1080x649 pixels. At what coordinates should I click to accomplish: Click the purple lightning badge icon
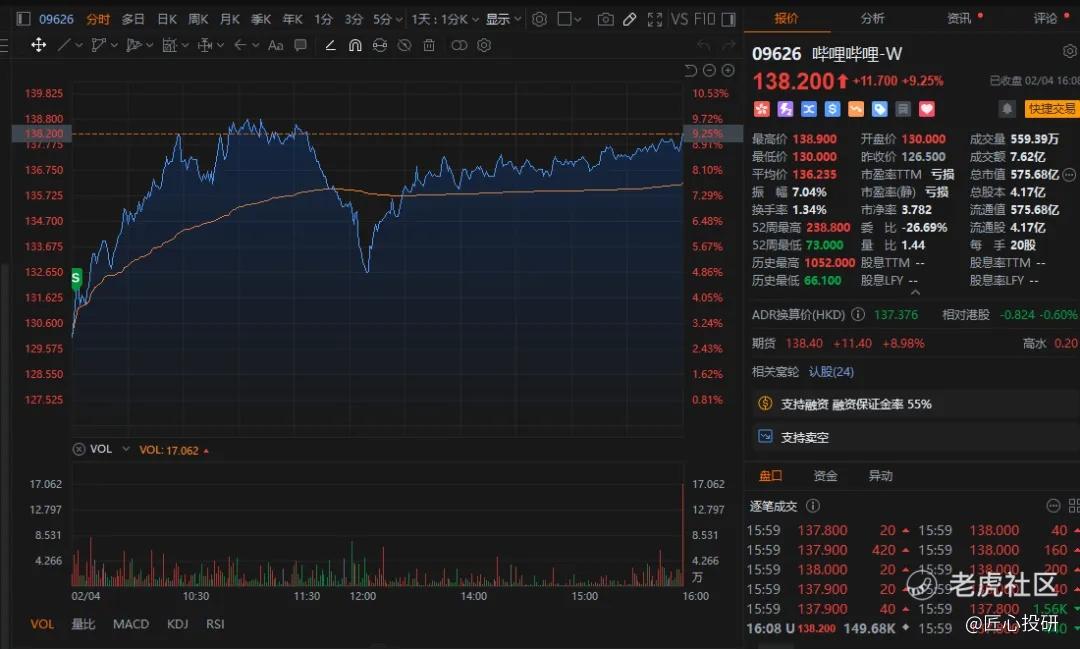click(x=785, y=109)
